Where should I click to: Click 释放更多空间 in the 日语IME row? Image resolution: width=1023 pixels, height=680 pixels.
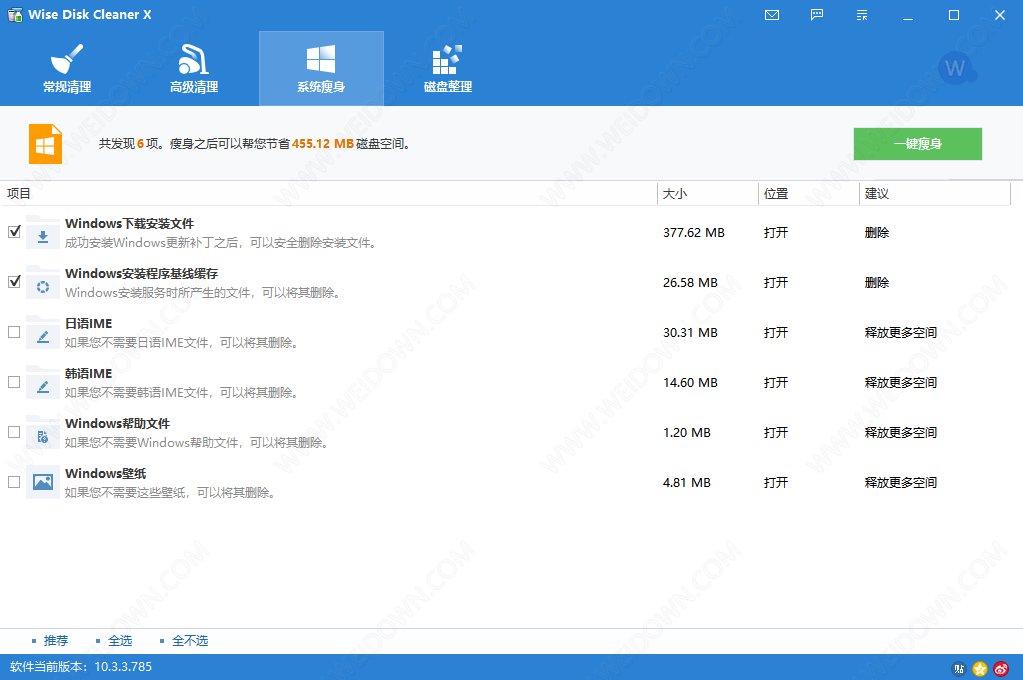pyautogui.click(x=901, y=333)
